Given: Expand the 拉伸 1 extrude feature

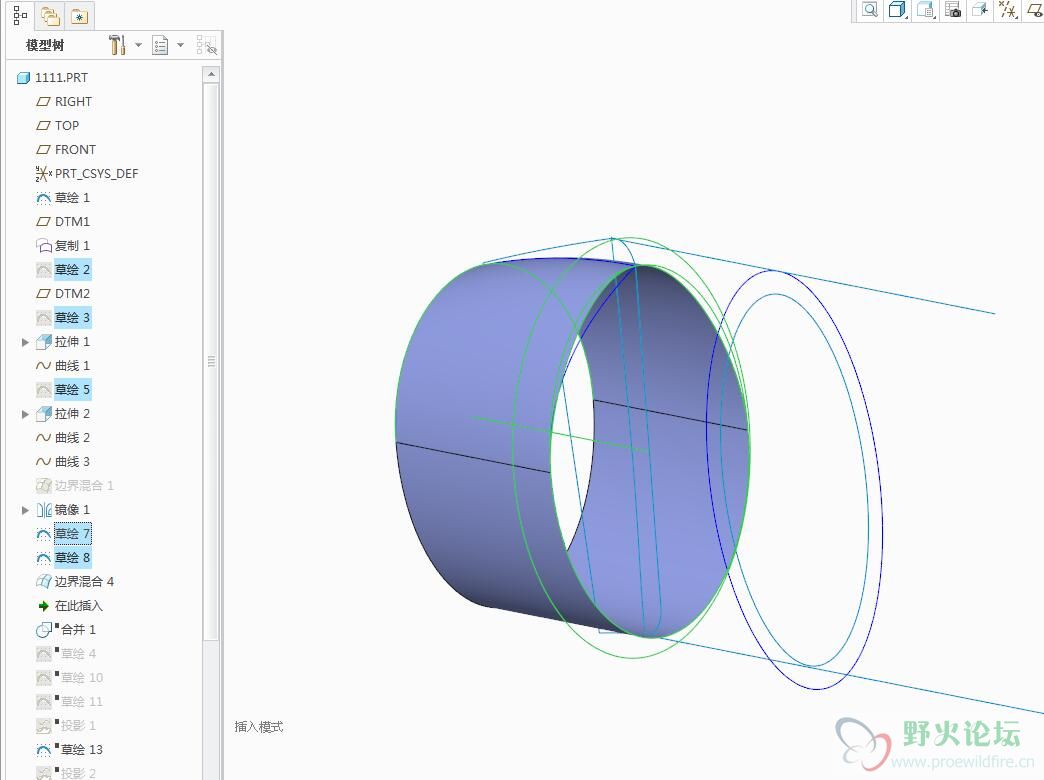Looking at the screenshot, I should point(25,342).
